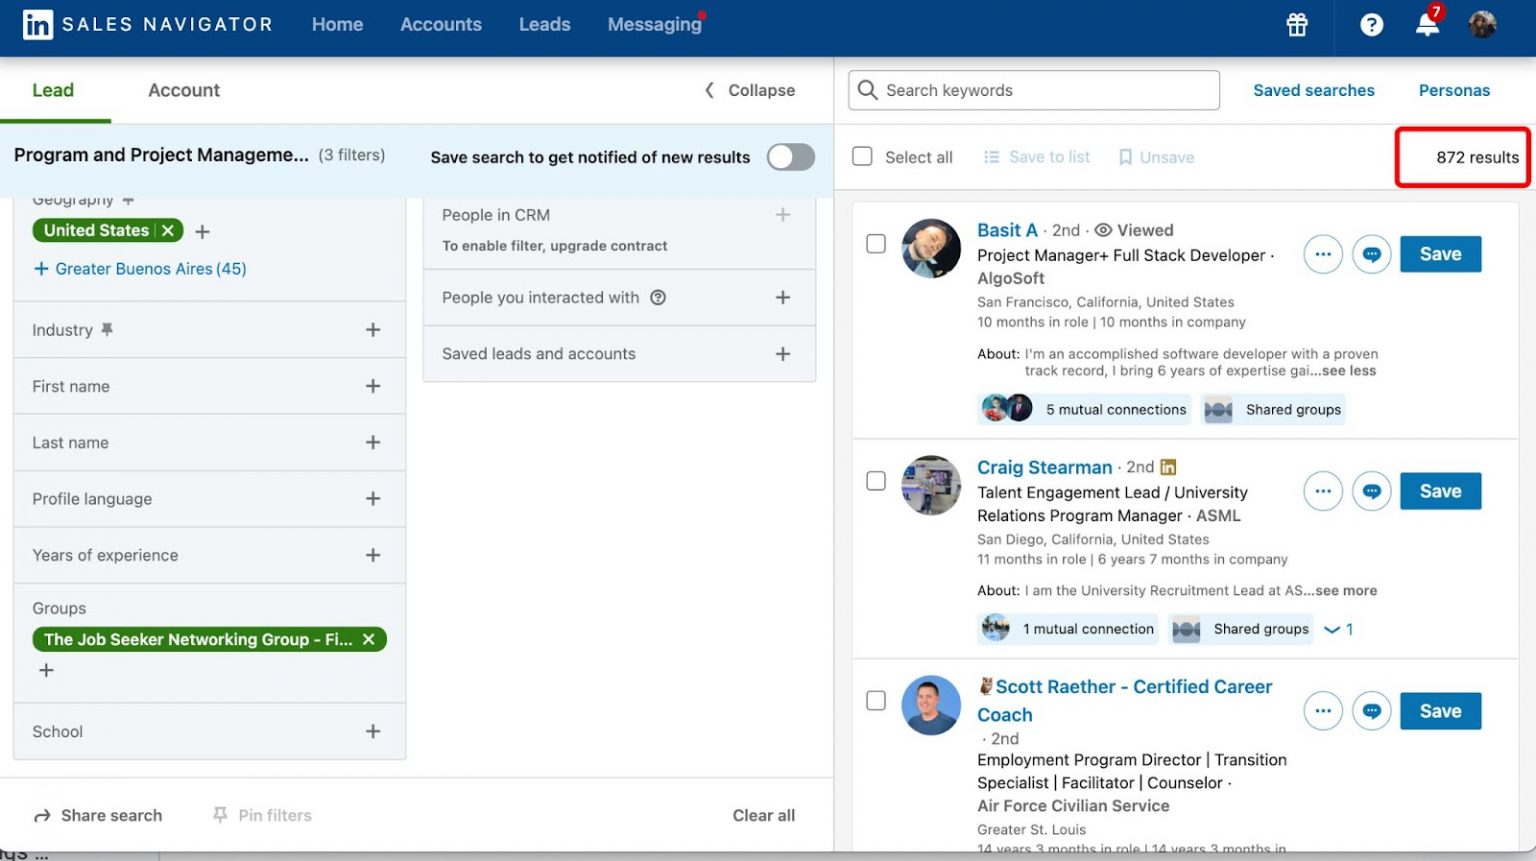View notifications via the bell icon
This screenshot has height=861, width=1536.
[1427, 25]
